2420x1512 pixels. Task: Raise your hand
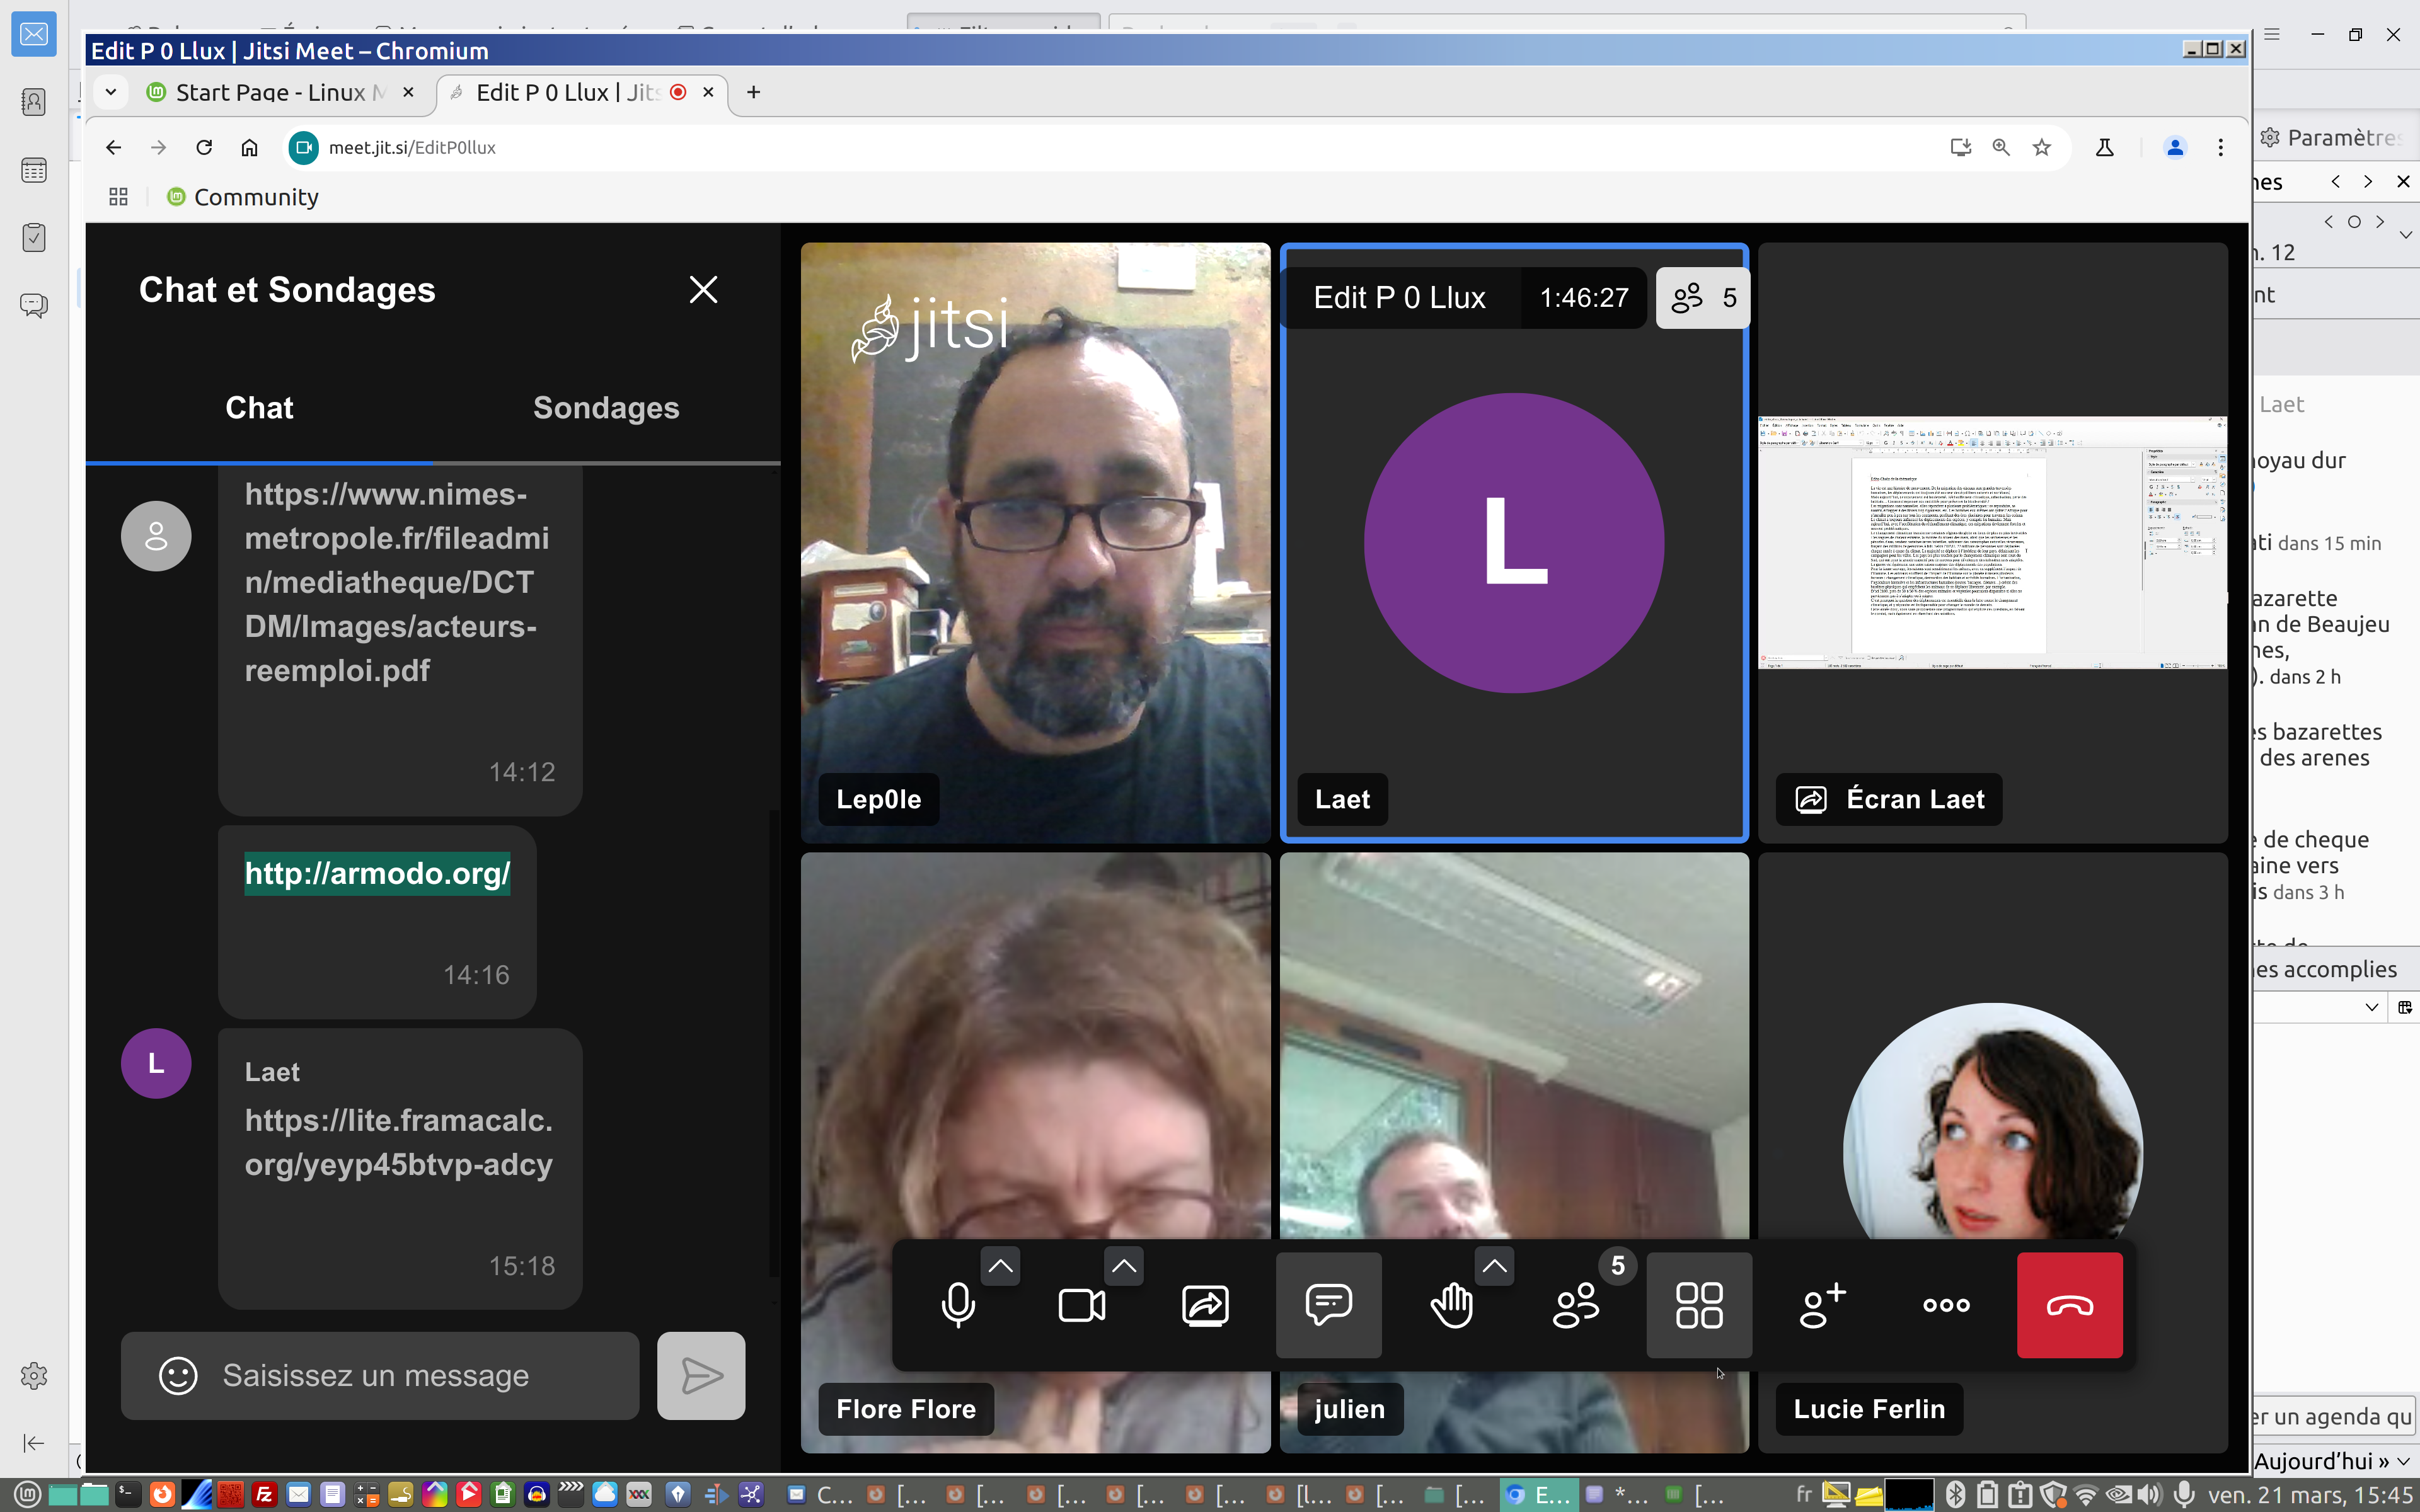[1452, 1305]
